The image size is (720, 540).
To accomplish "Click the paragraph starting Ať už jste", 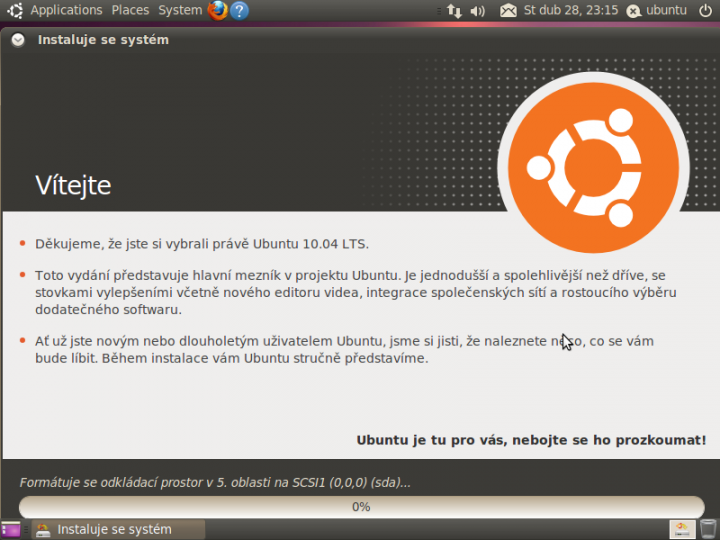I will pyautogui.click(x=344, y=349).
